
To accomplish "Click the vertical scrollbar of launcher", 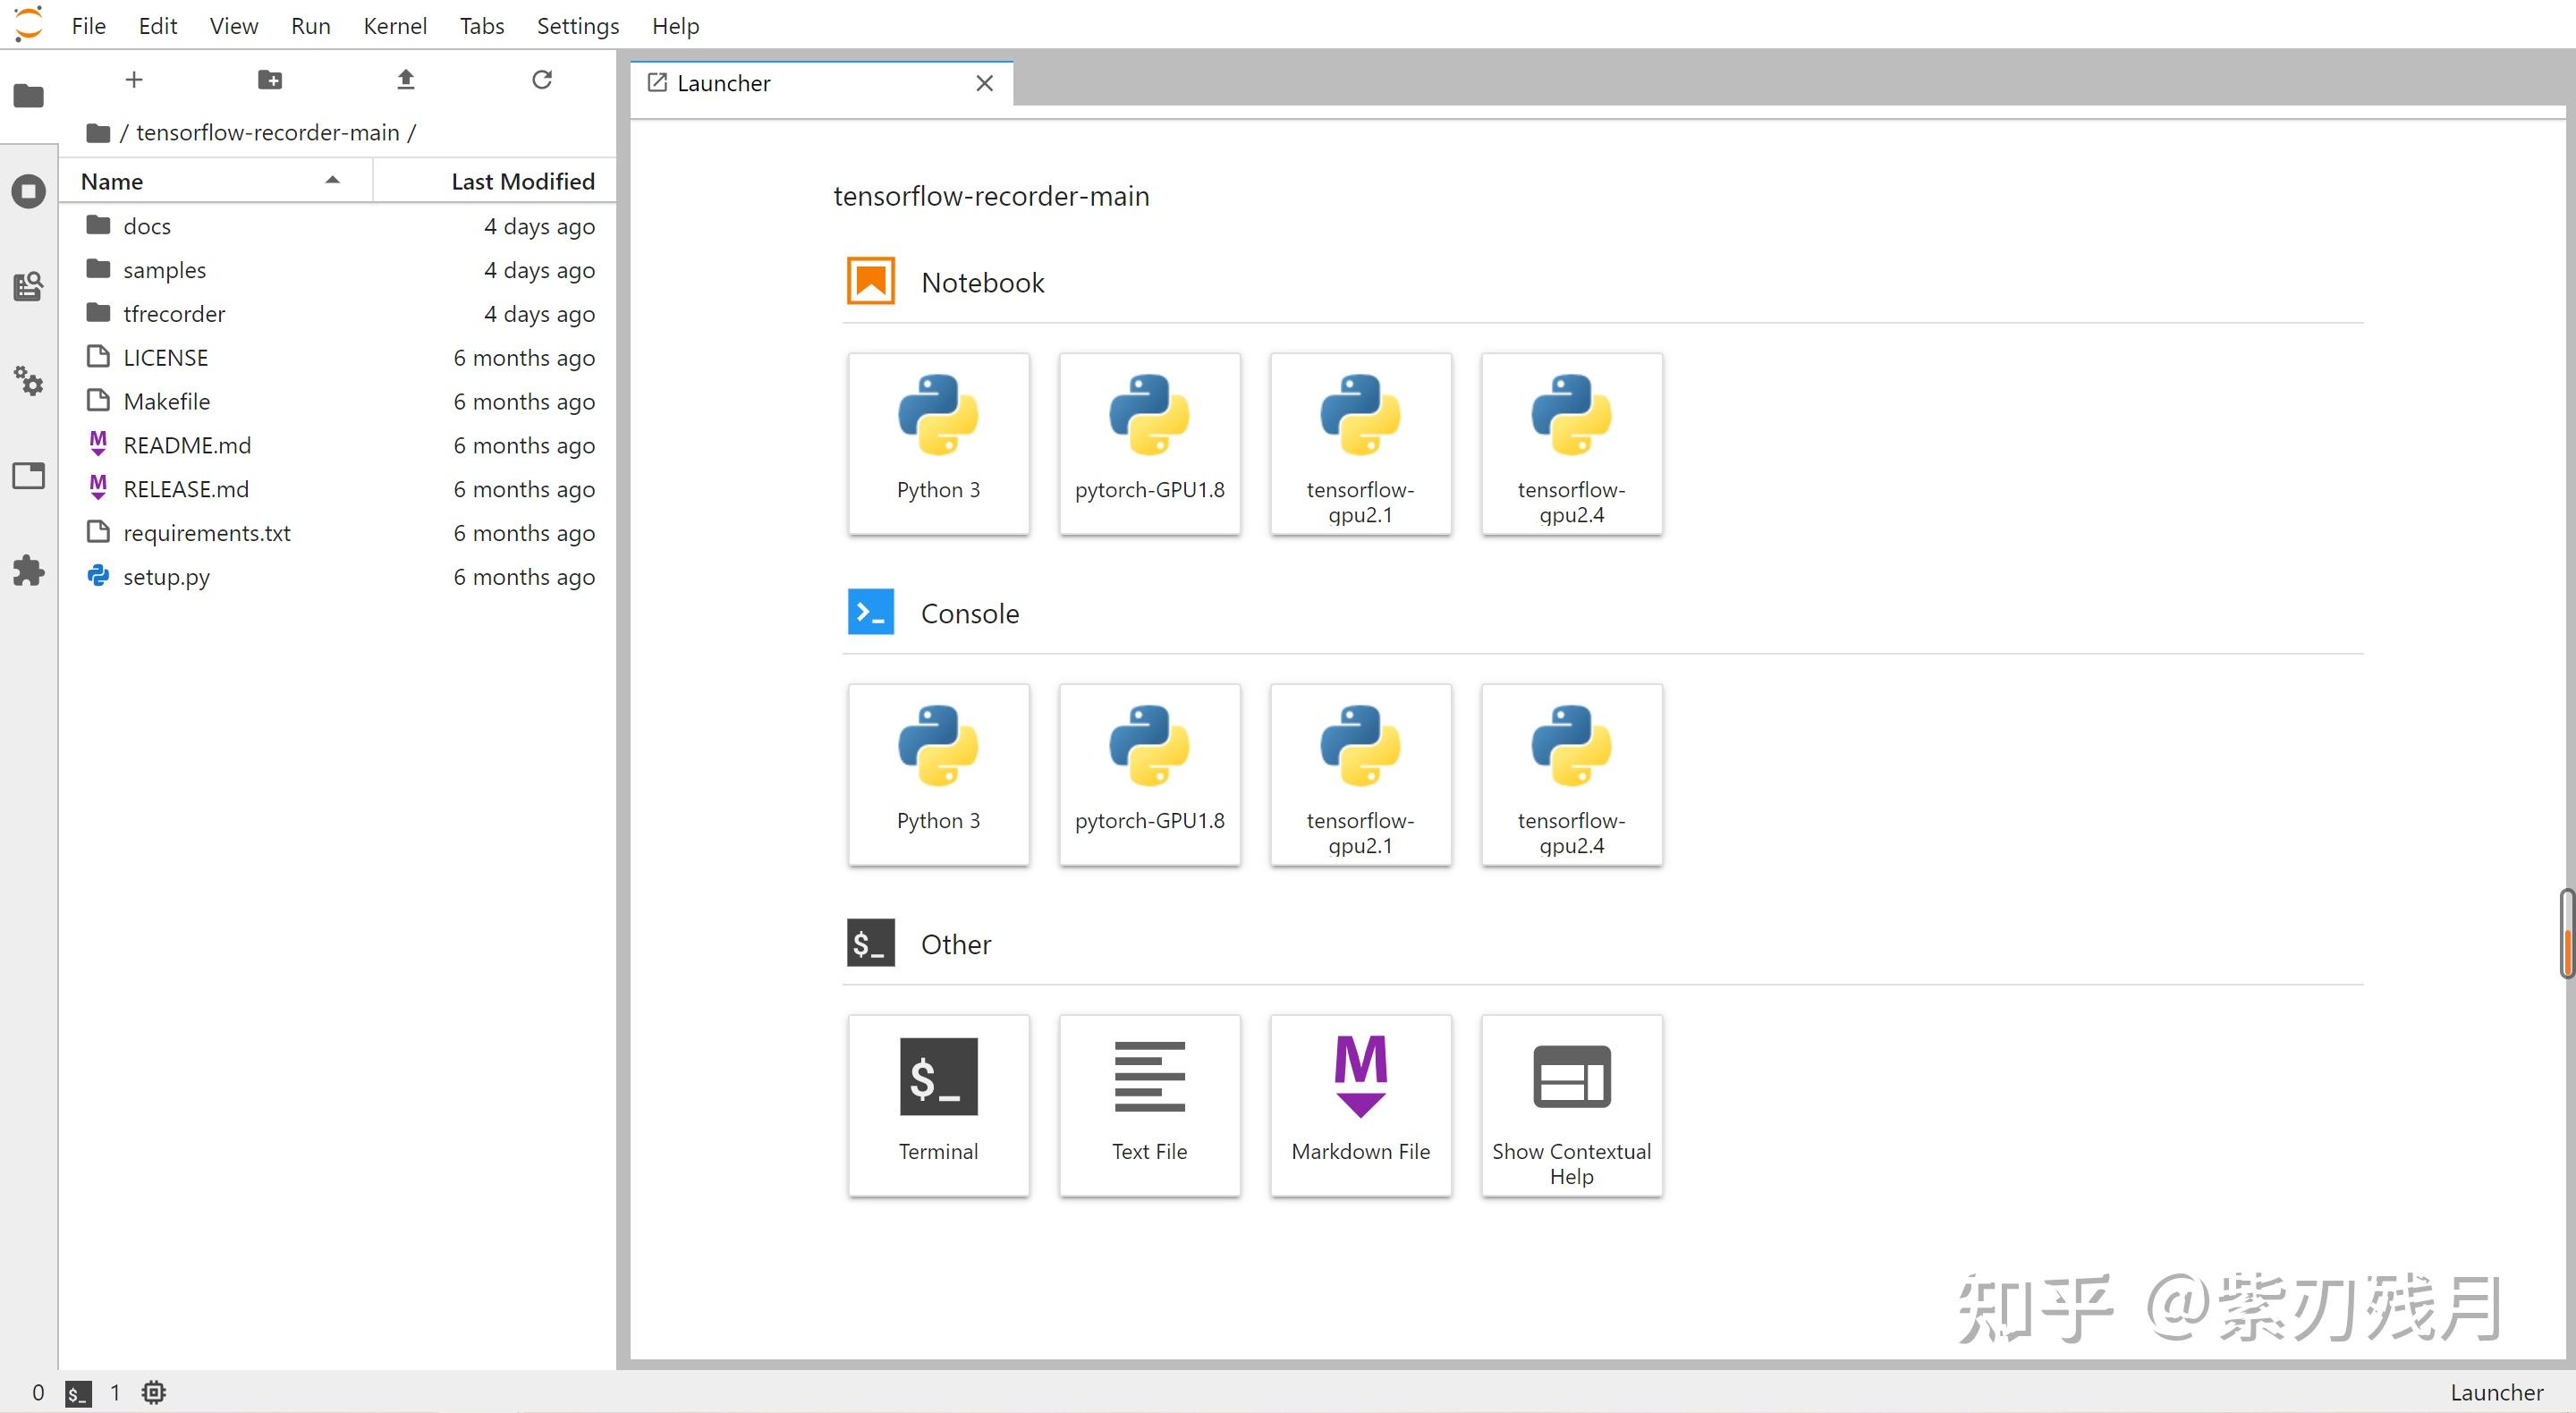I will pos(2565,933).
